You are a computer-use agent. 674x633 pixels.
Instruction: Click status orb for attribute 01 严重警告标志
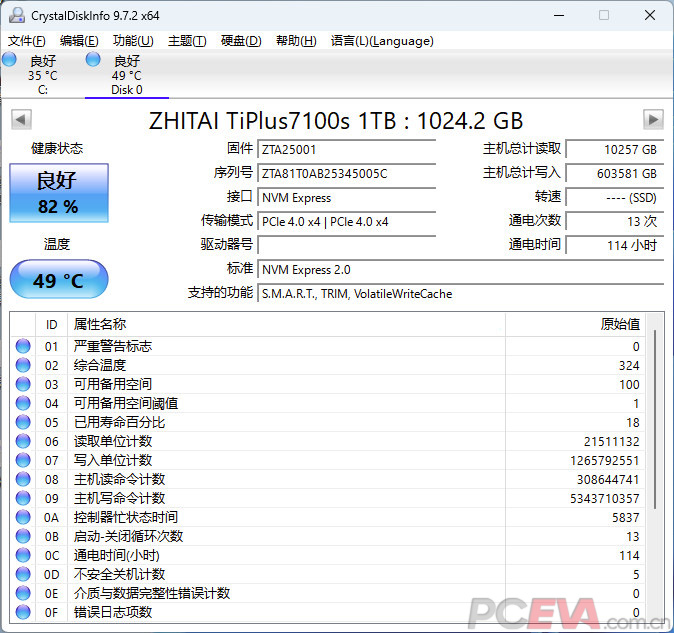click(x=23, y=346)
